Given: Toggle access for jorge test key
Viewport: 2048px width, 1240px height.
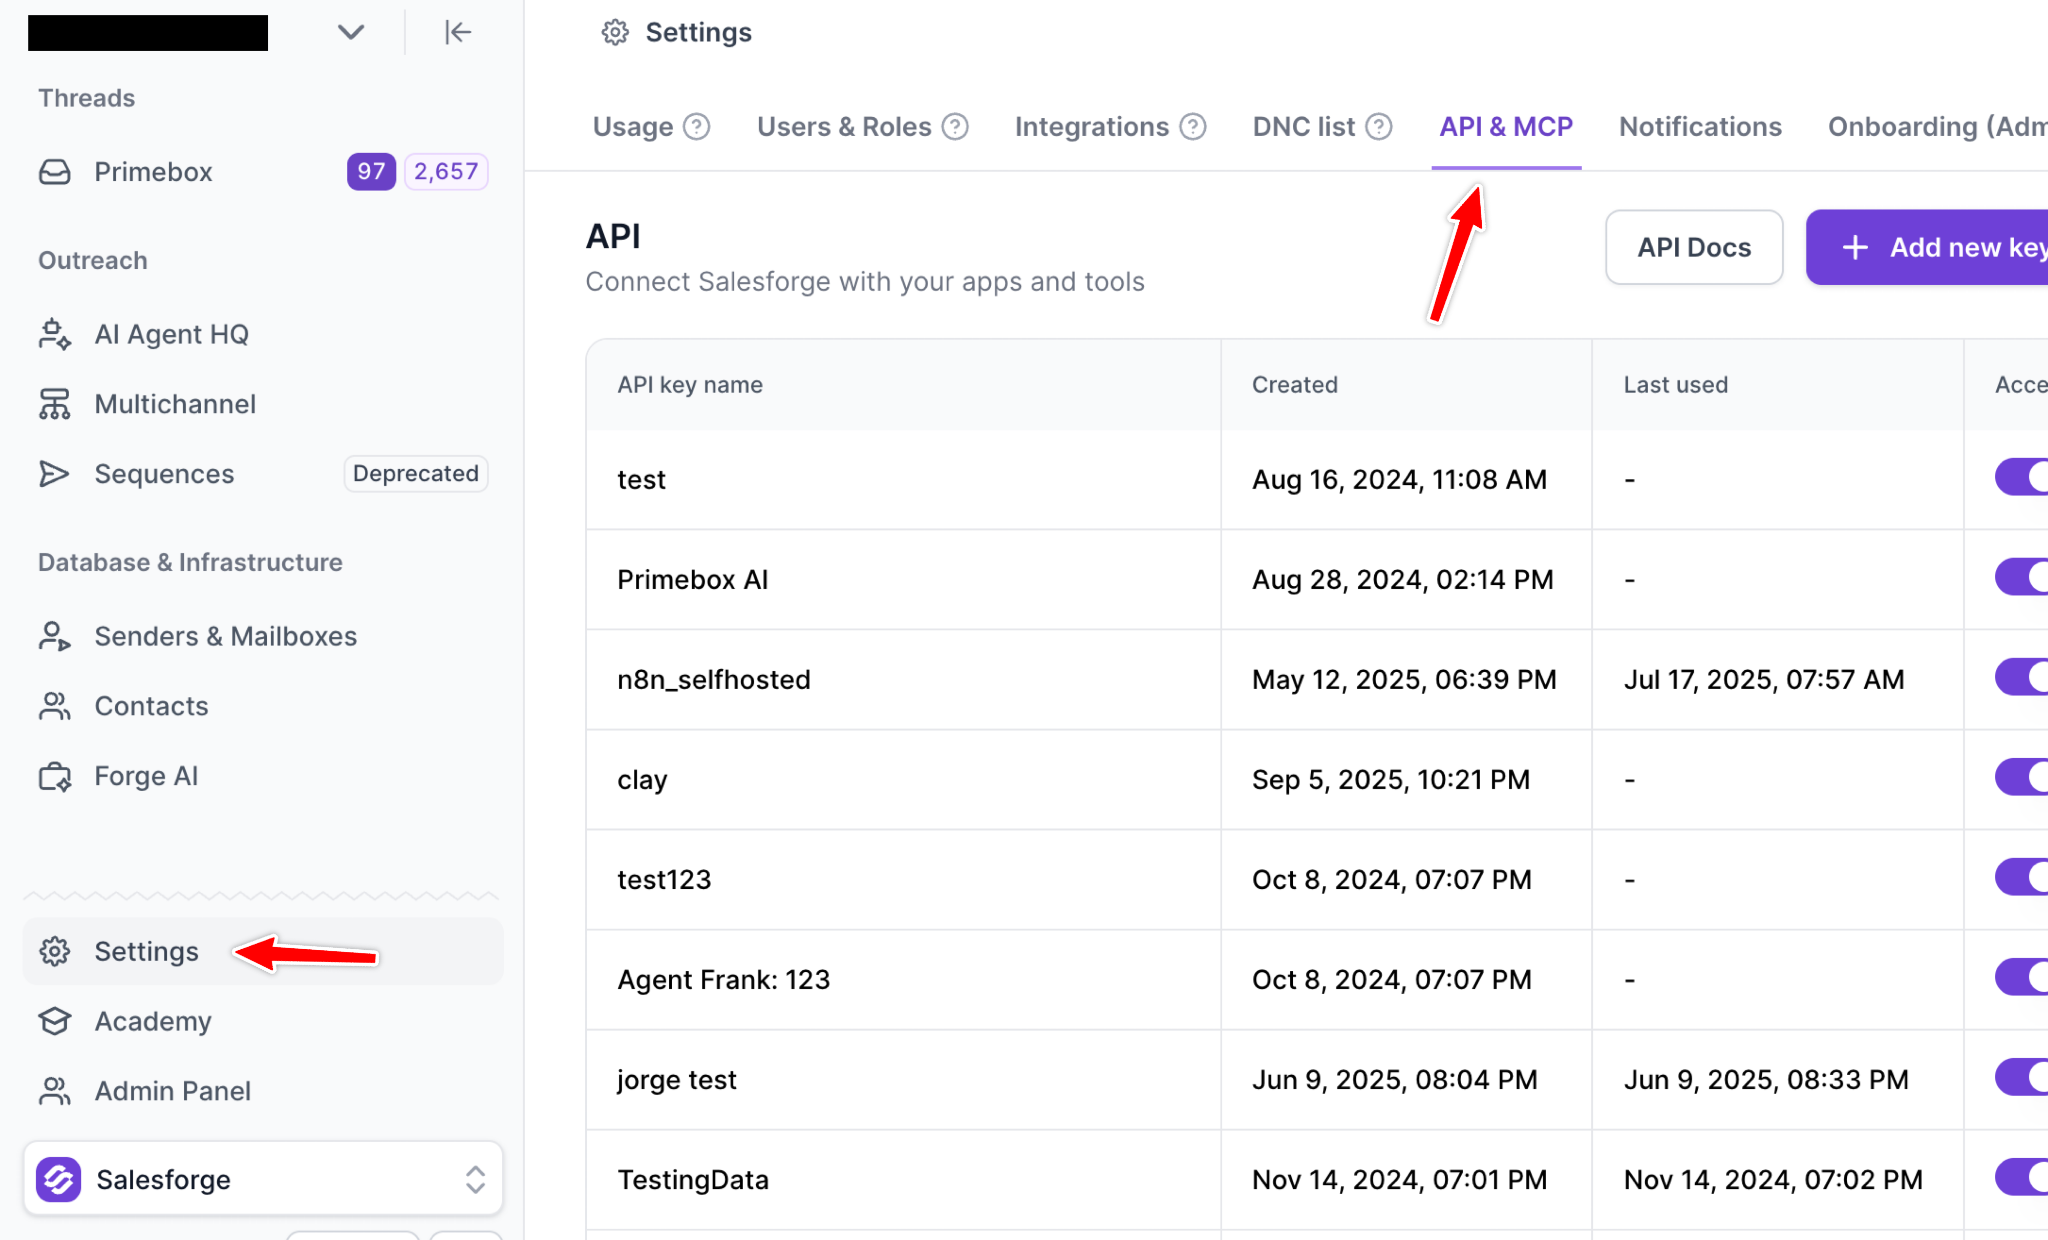Looking at the screenshot, I should [2021, 1077].
